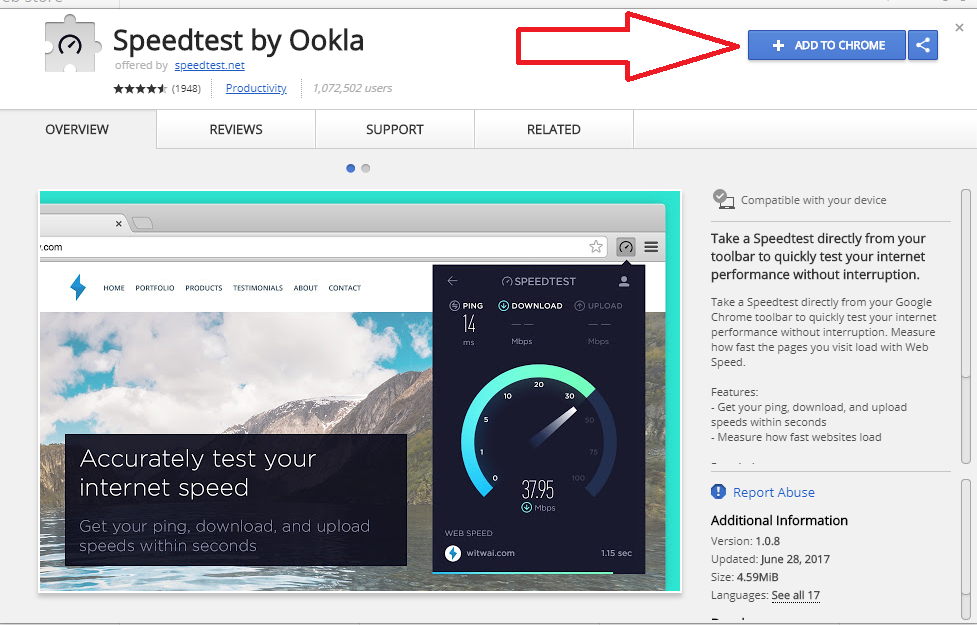Click the description panel scrollbar
This screenshot has width=977, height=625.
coord(966,327)
